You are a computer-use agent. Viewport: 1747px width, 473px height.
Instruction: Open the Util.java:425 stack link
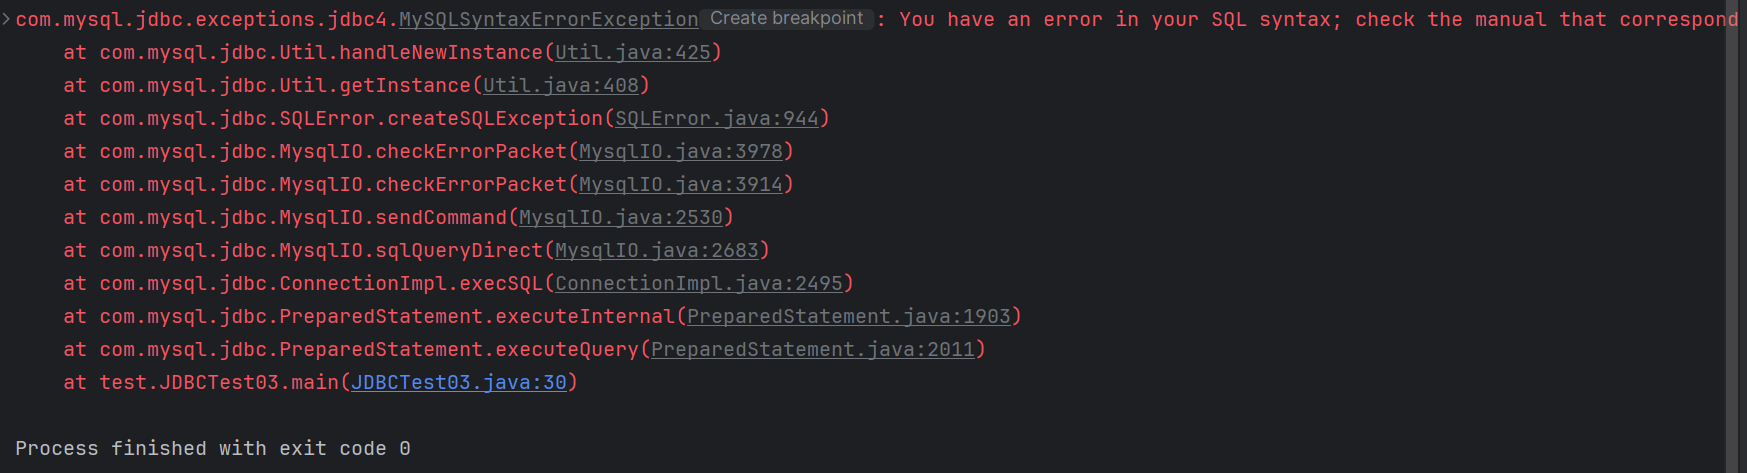tap(632, 52)
